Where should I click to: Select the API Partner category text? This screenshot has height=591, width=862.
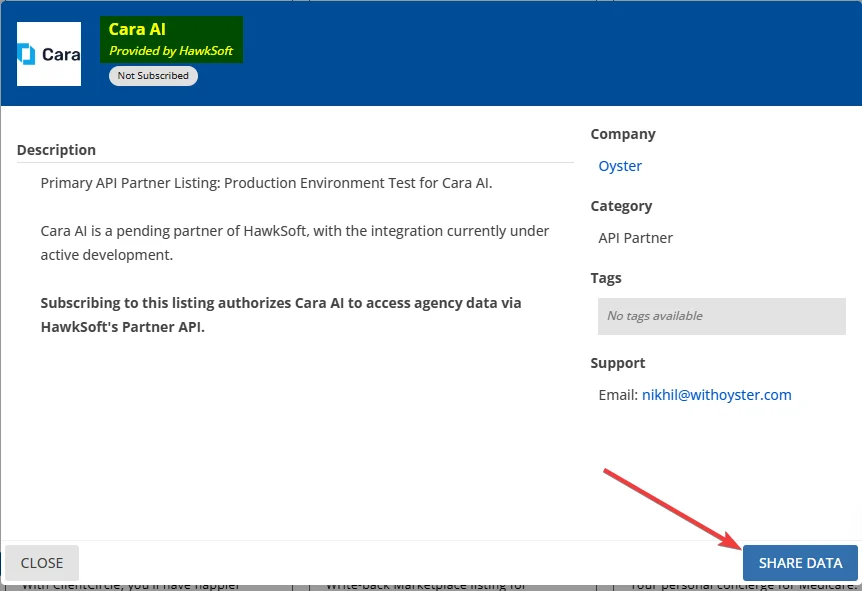tap(635, 238)
